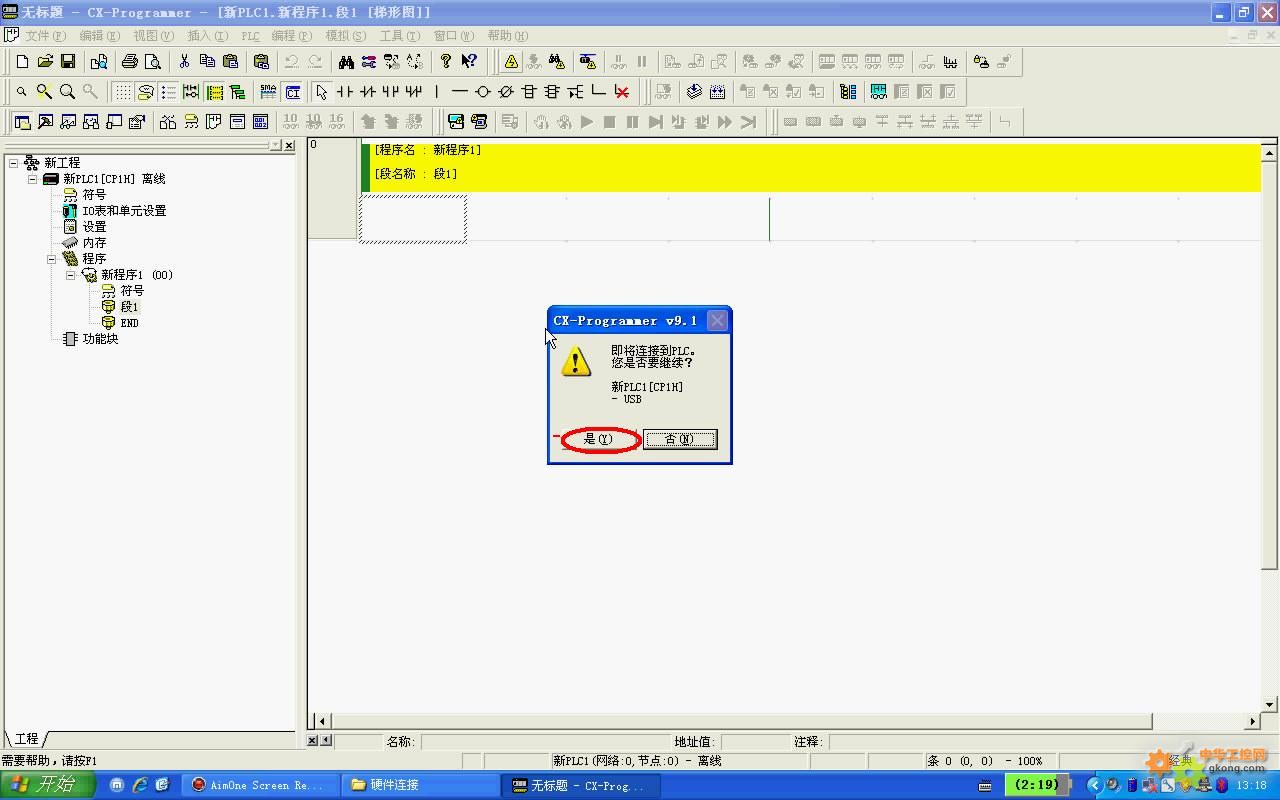Click the red X delete line icon
Screen dimensions: 1280x800
pos(622,92)
